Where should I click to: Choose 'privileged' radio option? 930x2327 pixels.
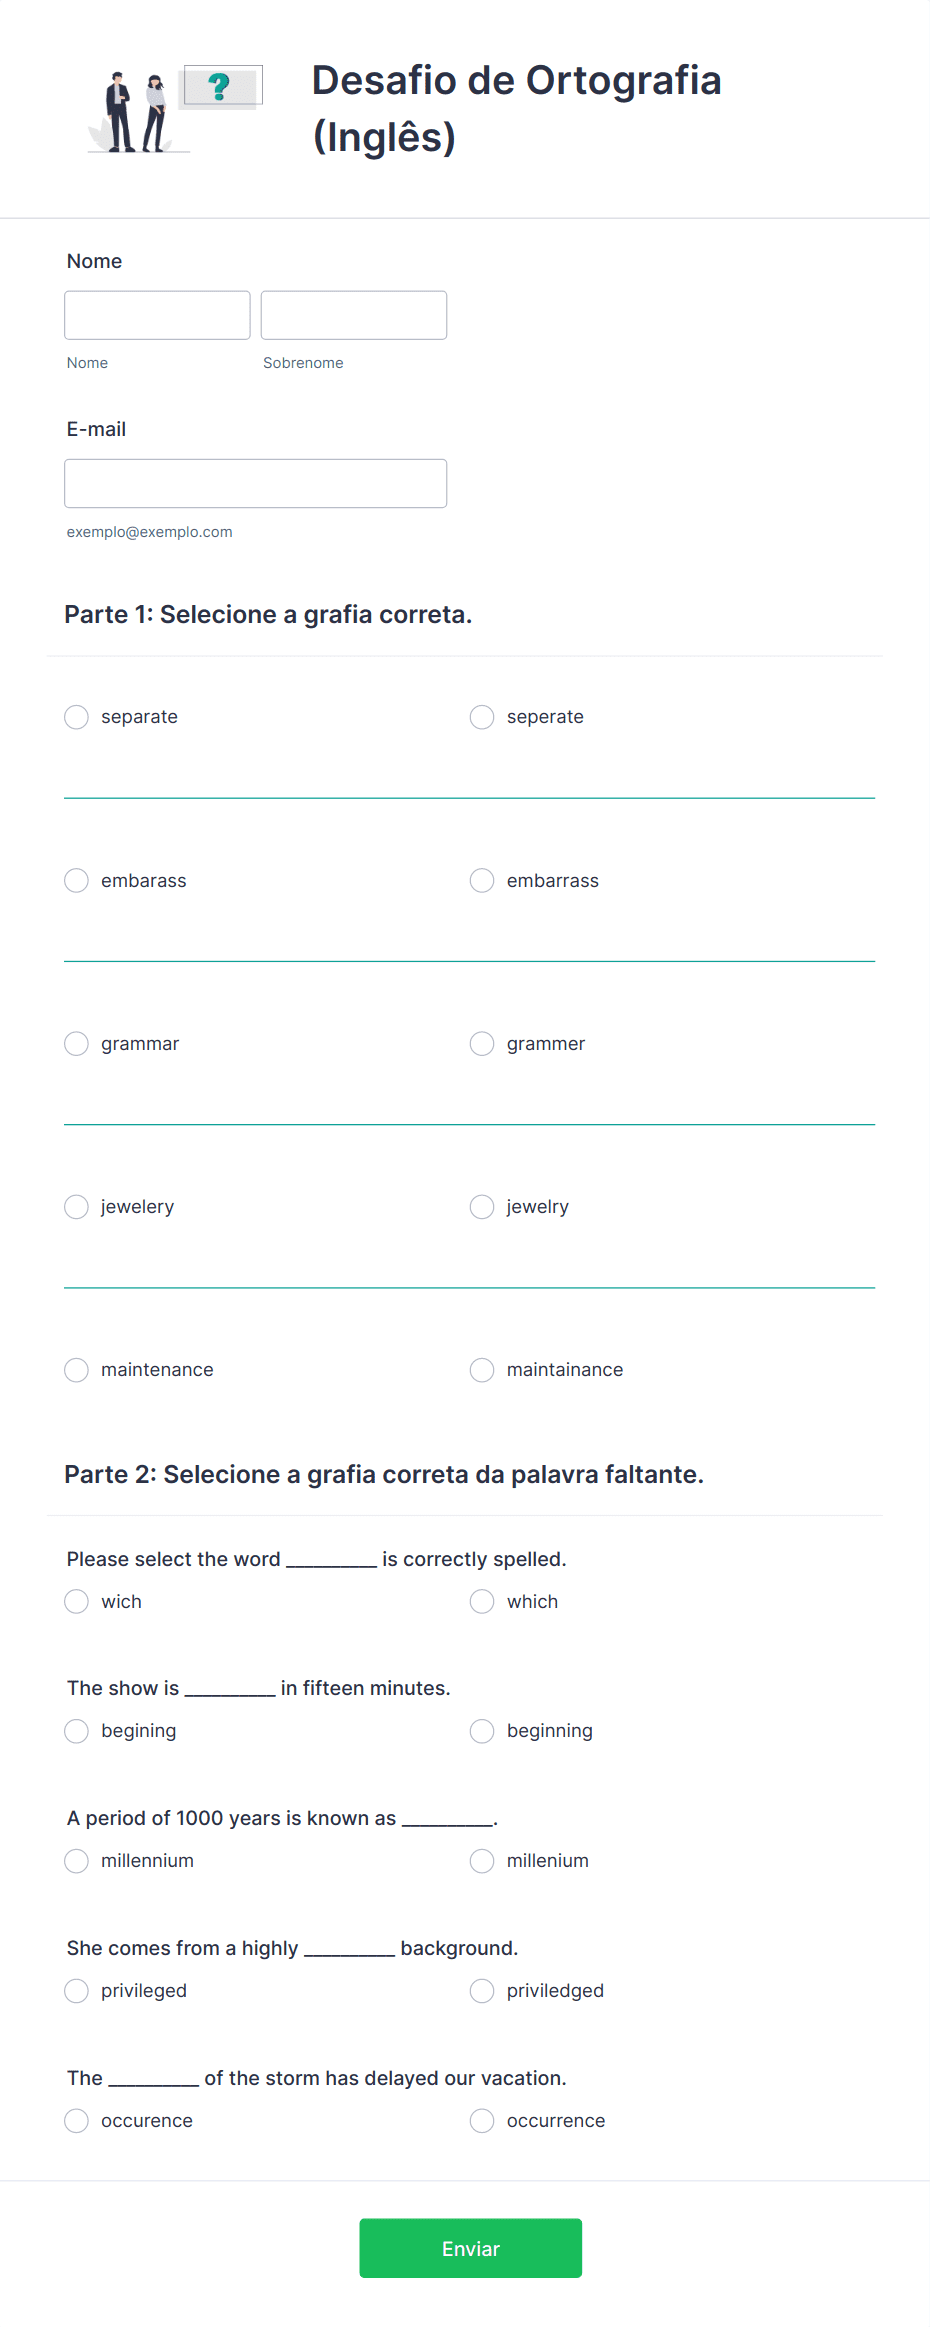[77, 1991]
